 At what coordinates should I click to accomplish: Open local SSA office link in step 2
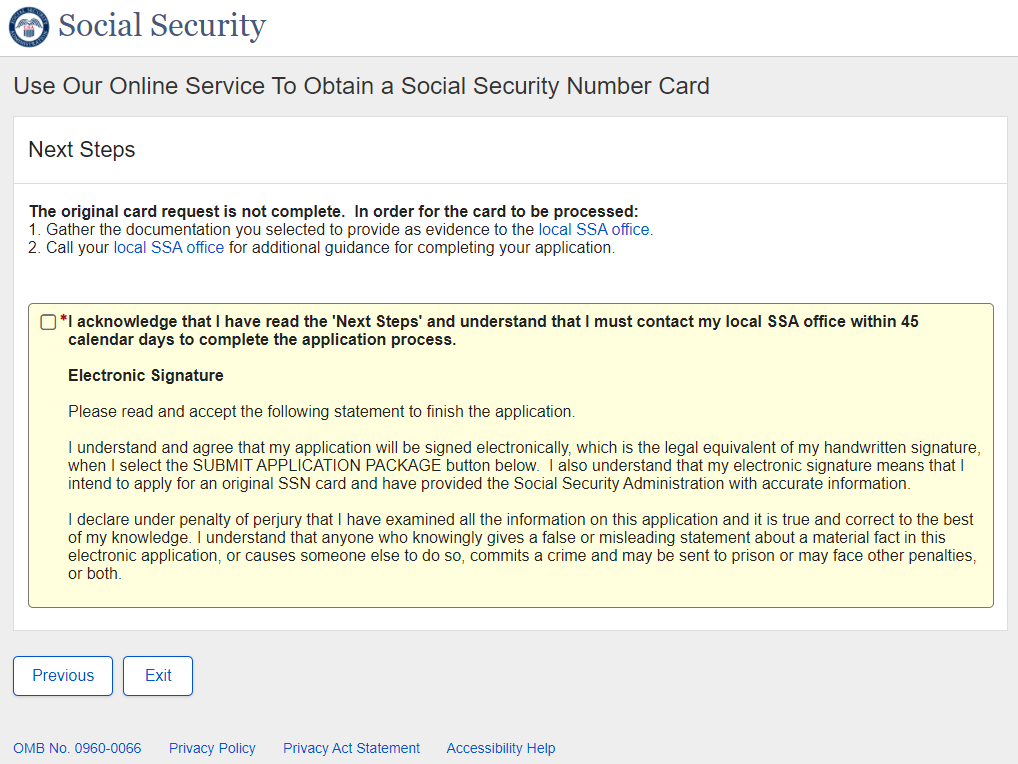tap(169, 248)
